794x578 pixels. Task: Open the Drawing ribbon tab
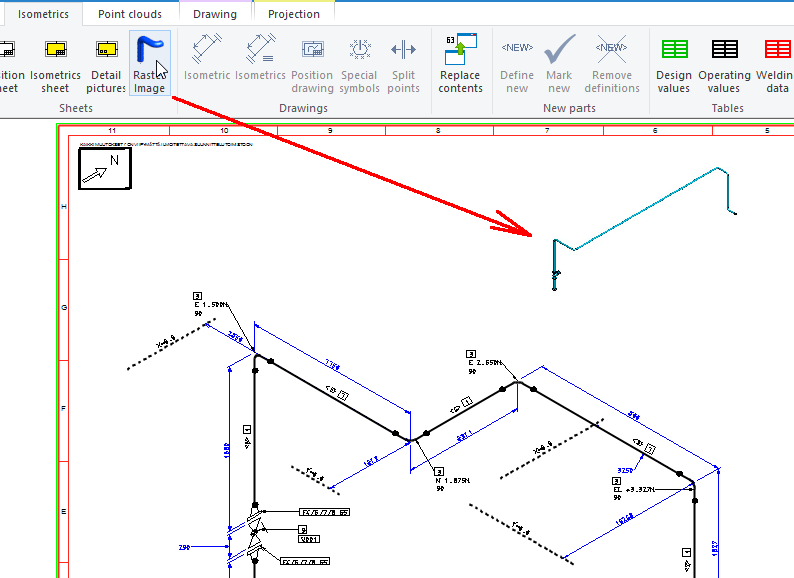pos(215,14)
